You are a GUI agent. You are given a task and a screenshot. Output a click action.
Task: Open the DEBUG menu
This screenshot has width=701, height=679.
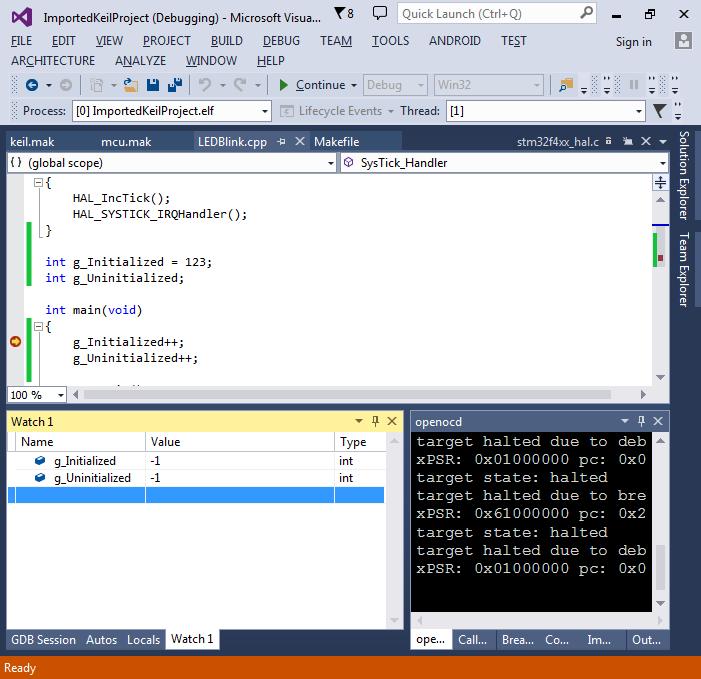tap(281, 41)
